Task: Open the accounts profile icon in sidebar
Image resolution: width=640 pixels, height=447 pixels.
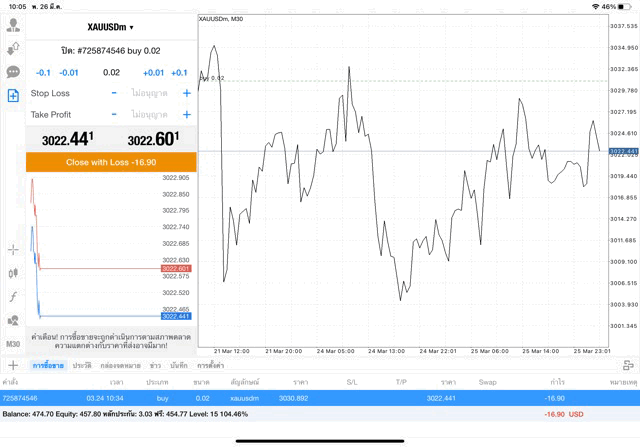Action: [x=13, y=25]
